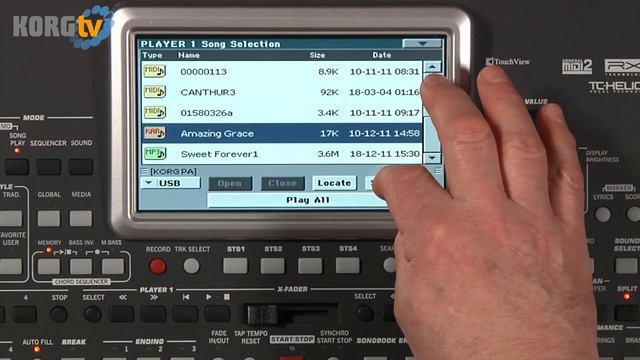Select the 01580326a song row
The image size is (640, 360).
click(282, 113)
